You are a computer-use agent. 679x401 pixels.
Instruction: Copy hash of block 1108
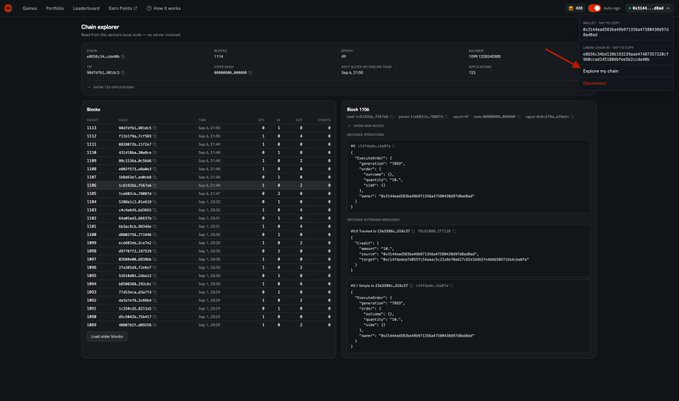[155, 169]
